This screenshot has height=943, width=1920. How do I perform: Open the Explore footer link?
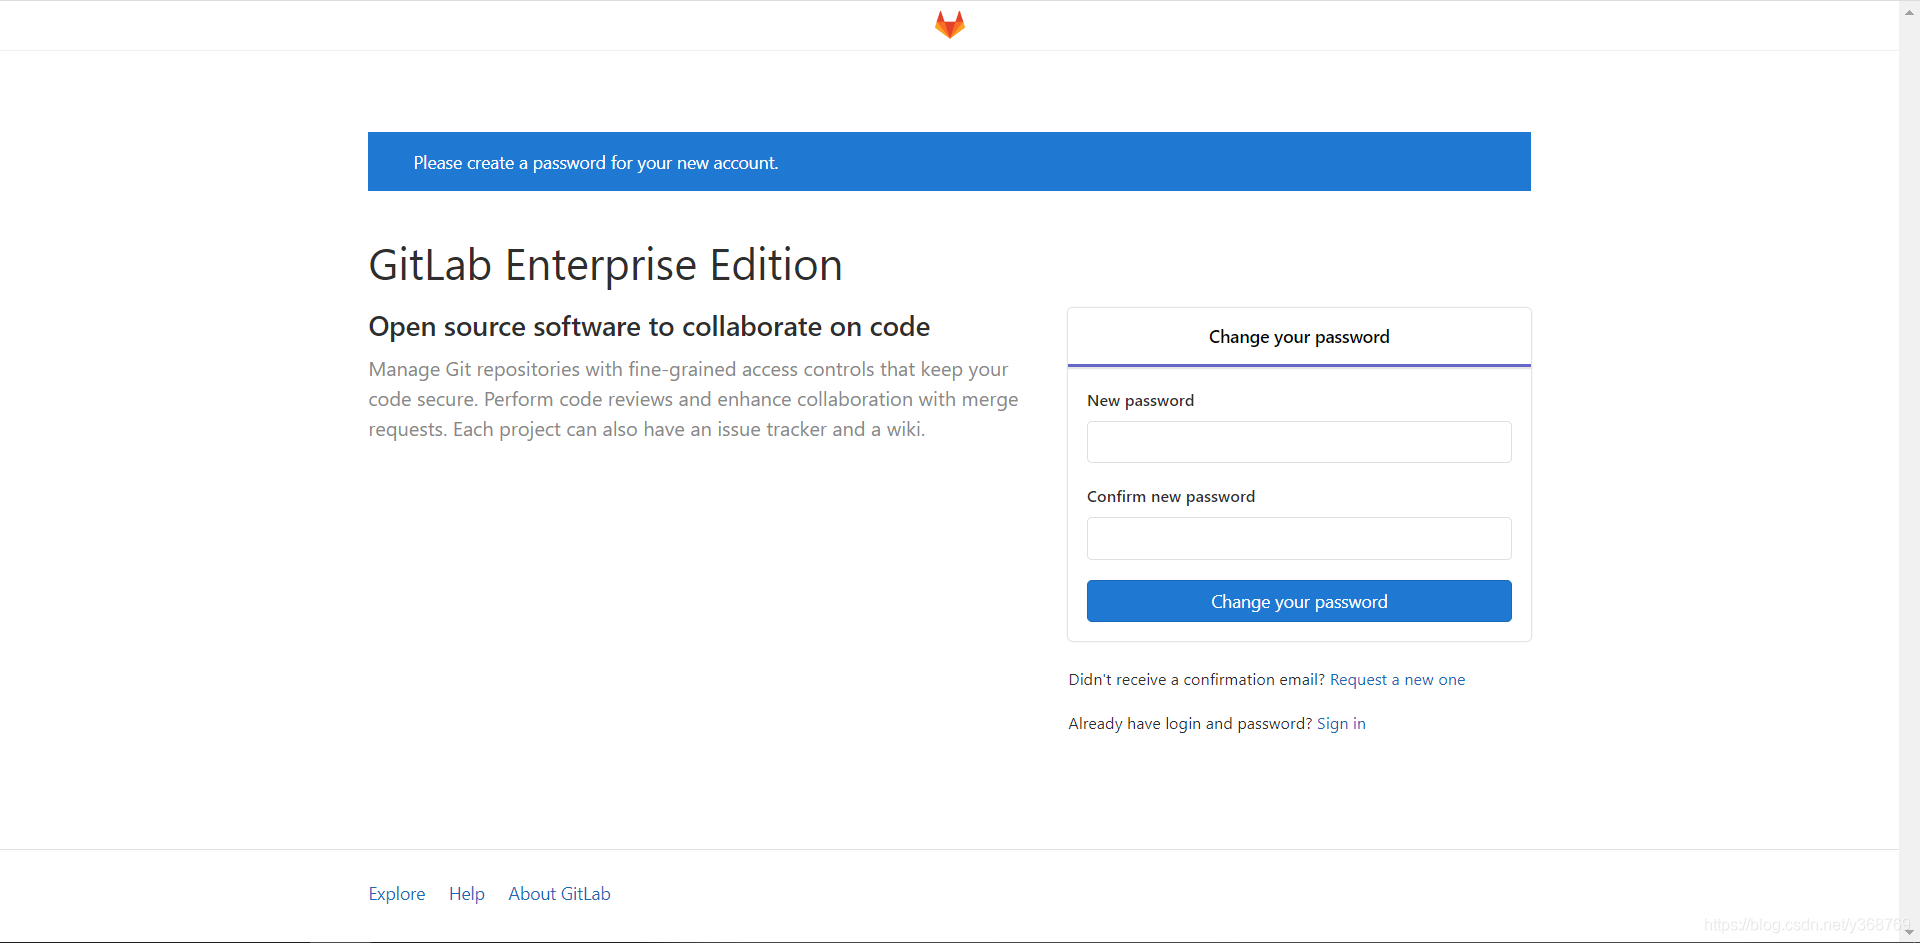click(x=397, y=894)
